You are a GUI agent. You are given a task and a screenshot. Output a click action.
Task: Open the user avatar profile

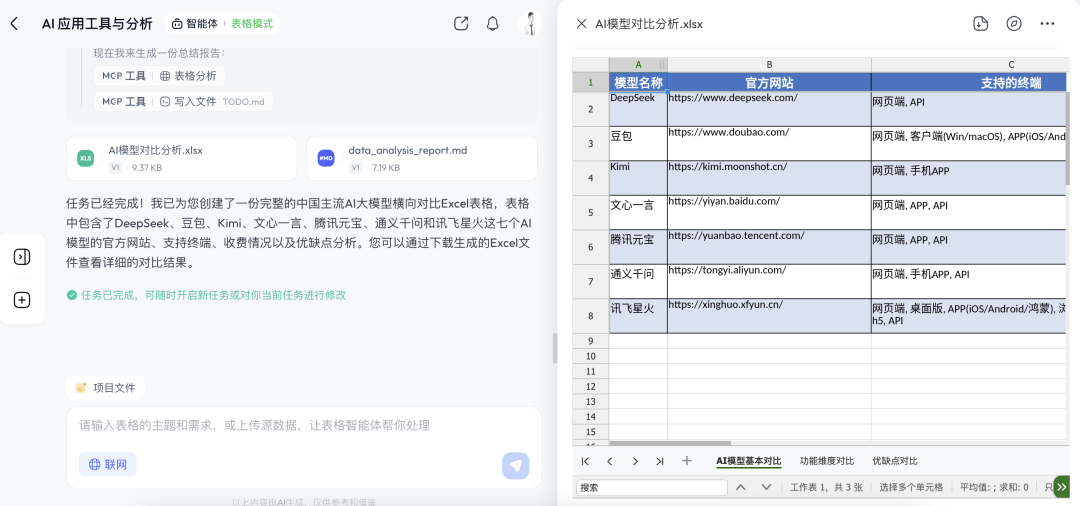click(x=530, y=23)
